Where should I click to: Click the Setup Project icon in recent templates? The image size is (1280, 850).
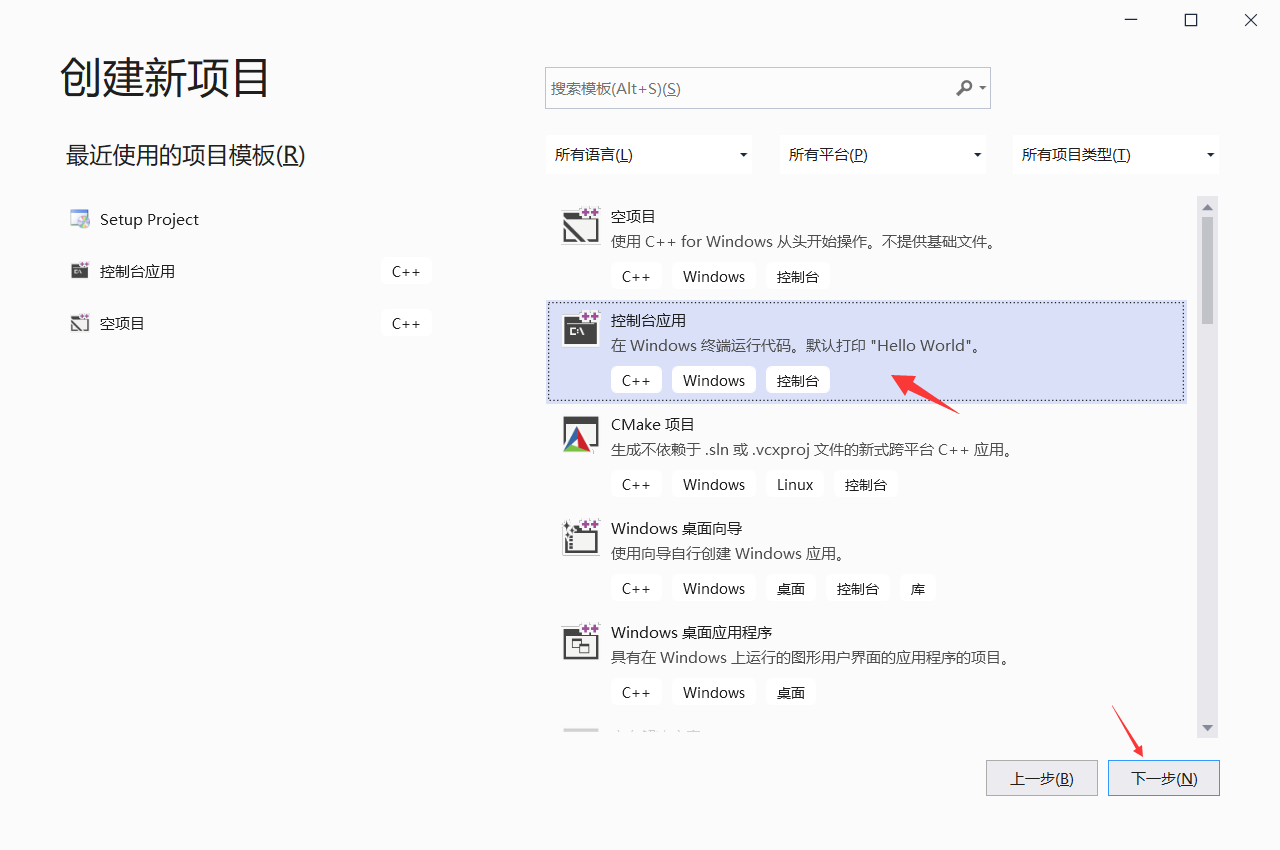pyautogui.click(x=80, y=219)
